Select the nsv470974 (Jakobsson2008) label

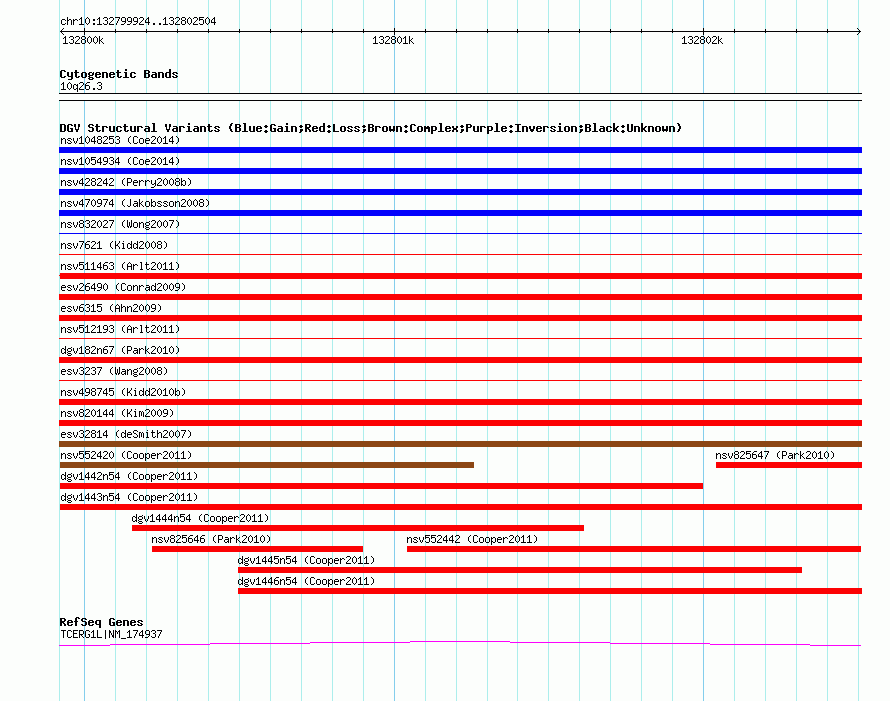click(x=135, y=203)
